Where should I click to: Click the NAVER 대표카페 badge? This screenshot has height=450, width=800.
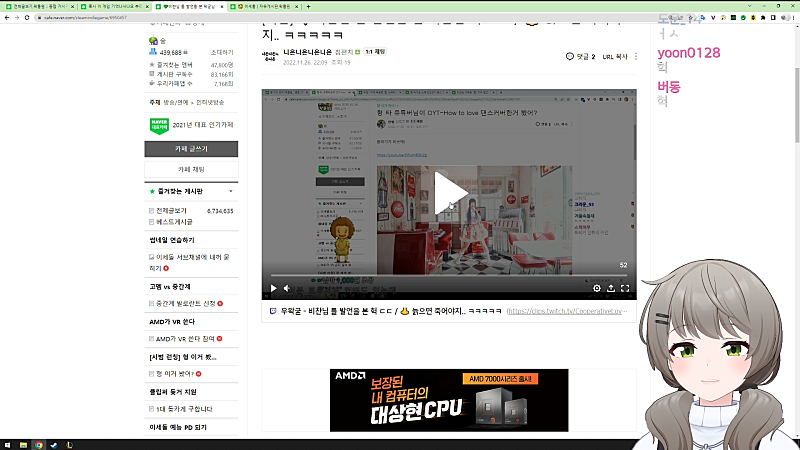159,126
